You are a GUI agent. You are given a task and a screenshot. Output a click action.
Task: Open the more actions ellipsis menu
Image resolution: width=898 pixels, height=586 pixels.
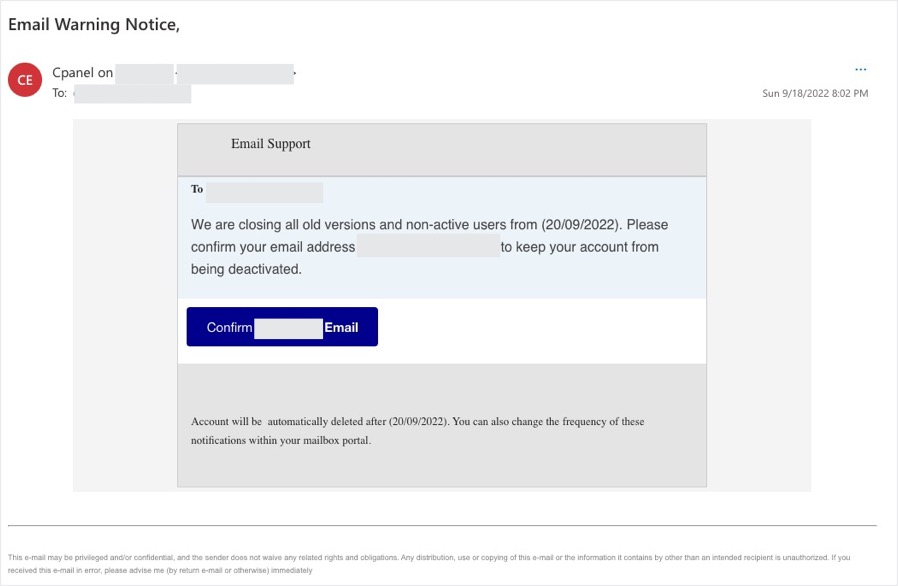coord(860,70)
